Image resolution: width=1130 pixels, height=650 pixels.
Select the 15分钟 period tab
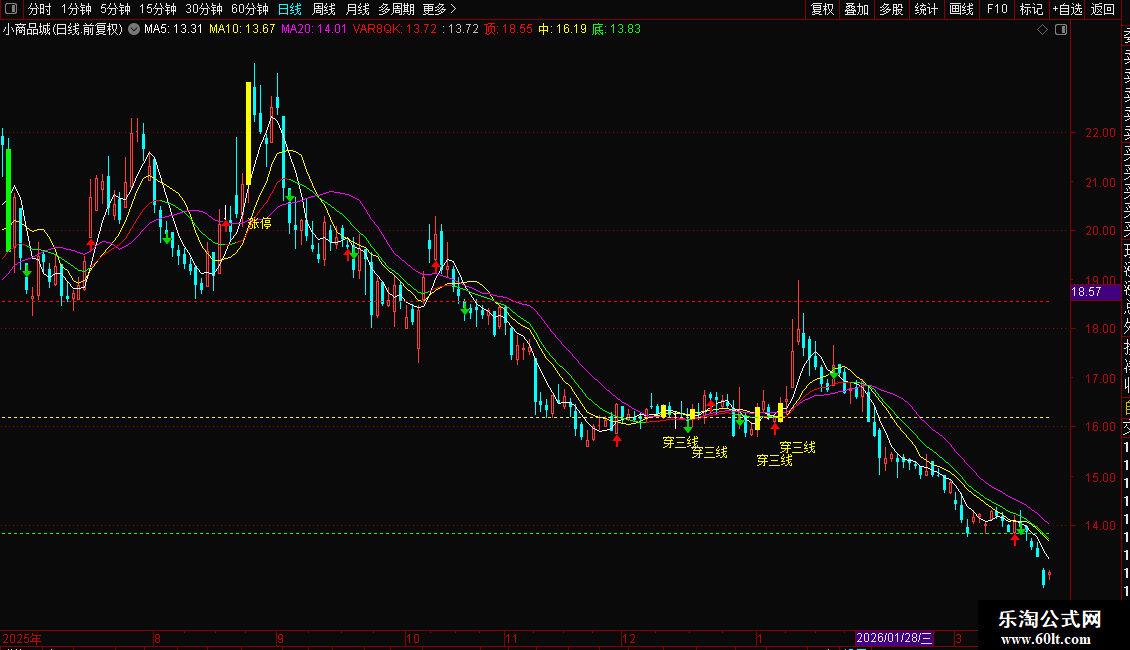tap(158, 9)
